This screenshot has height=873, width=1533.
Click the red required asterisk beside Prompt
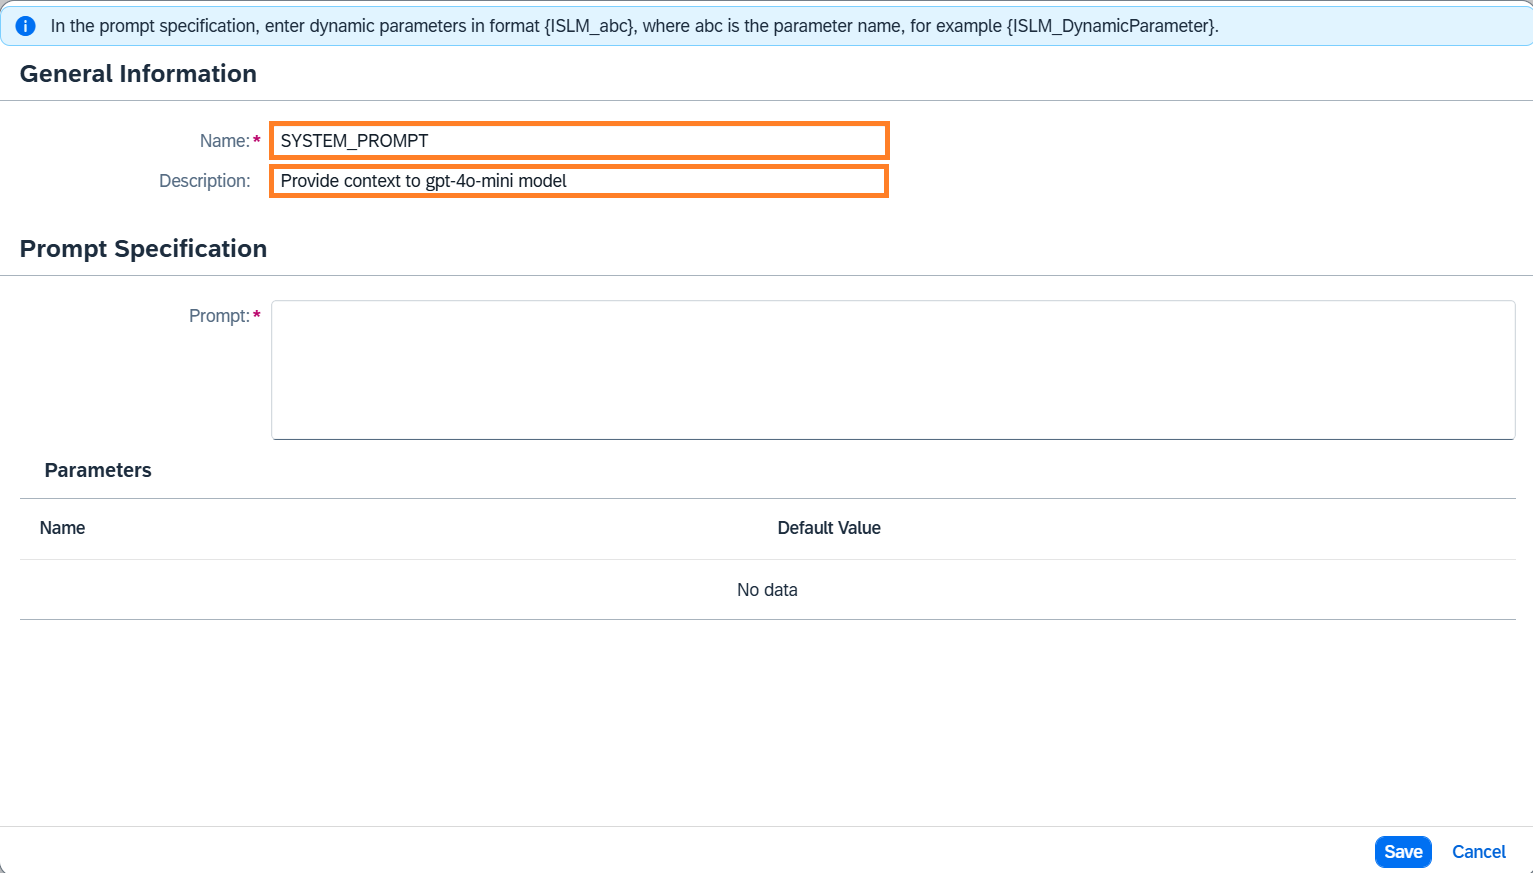pyautogui.click(x=257, y=316)
